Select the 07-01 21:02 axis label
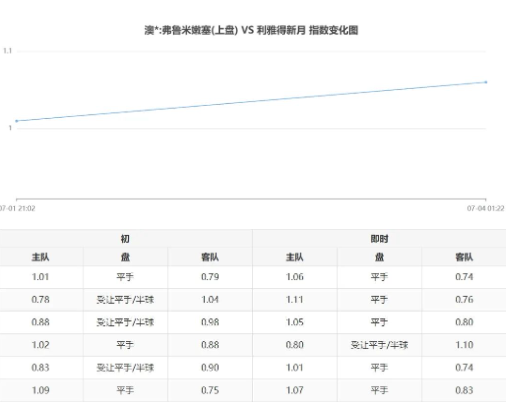 click(x=17, y=208)
